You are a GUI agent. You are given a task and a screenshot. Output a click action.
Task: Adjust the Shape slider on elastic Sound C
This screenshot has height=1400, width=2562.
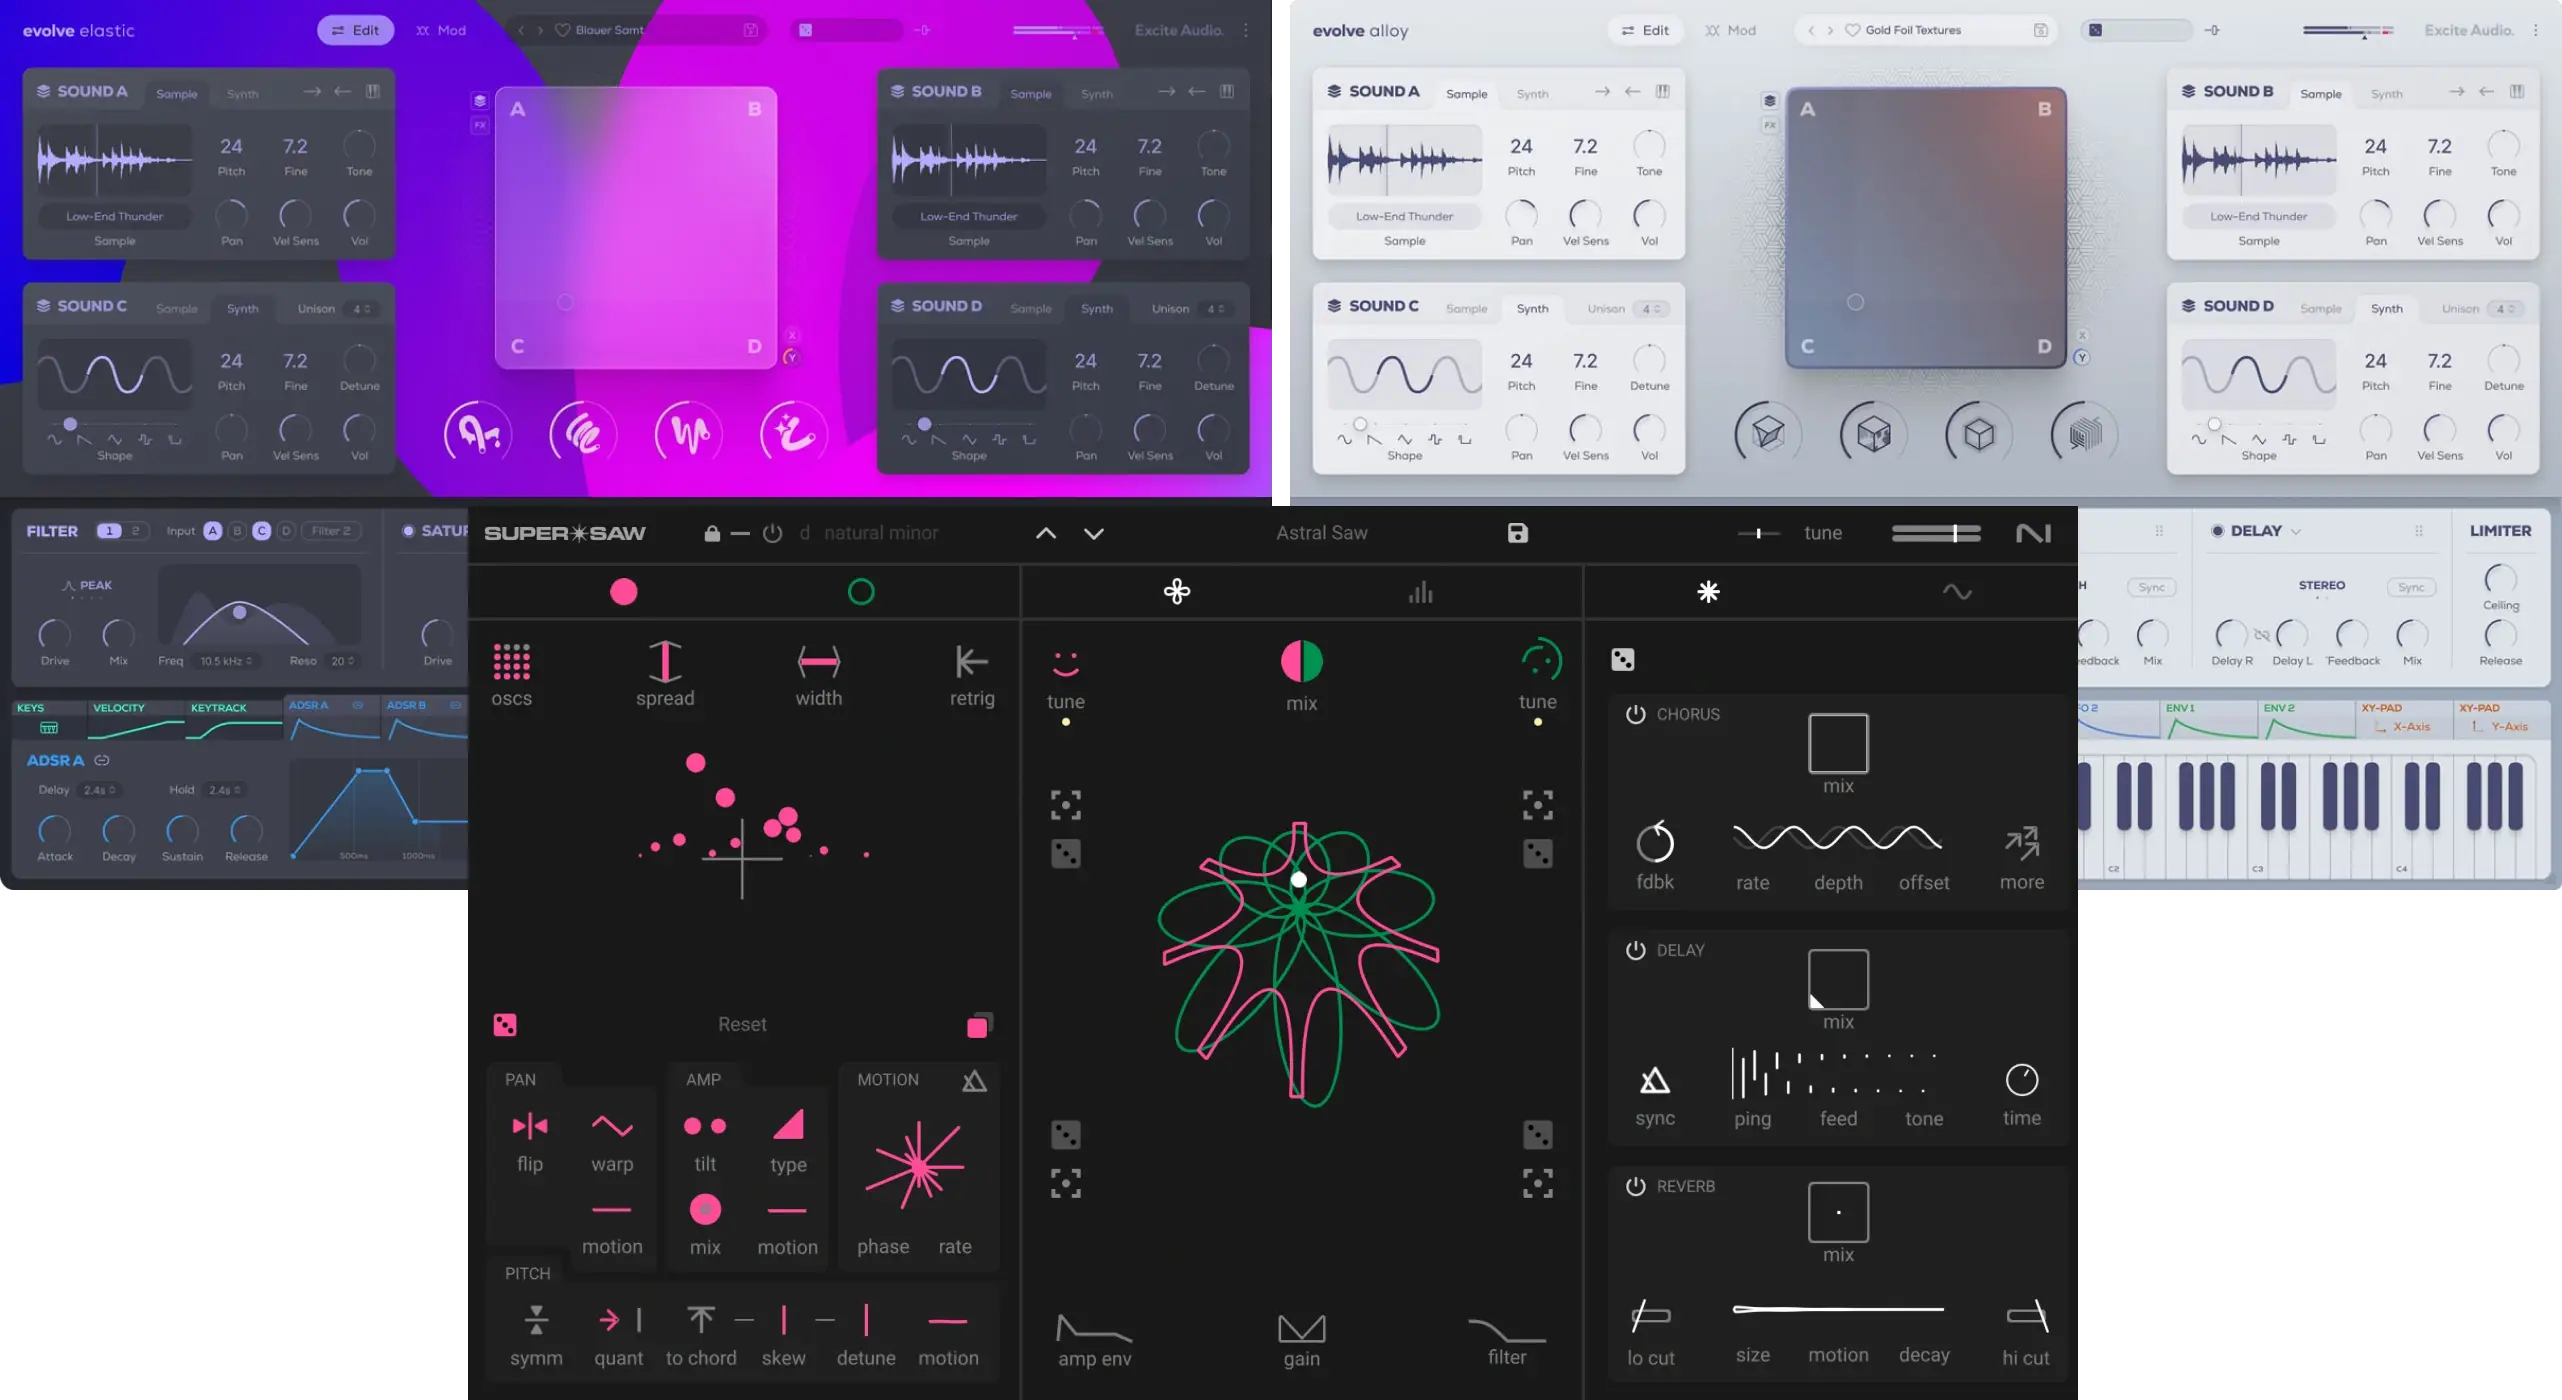coord(114,425)
